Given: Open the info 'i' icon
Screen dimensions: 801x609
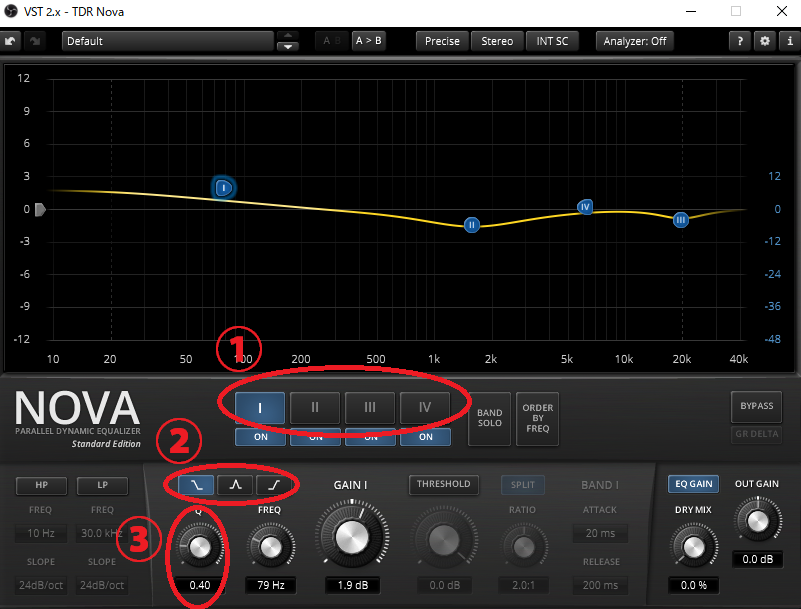Looking at the screenshot, I should (x=790, y=41).
